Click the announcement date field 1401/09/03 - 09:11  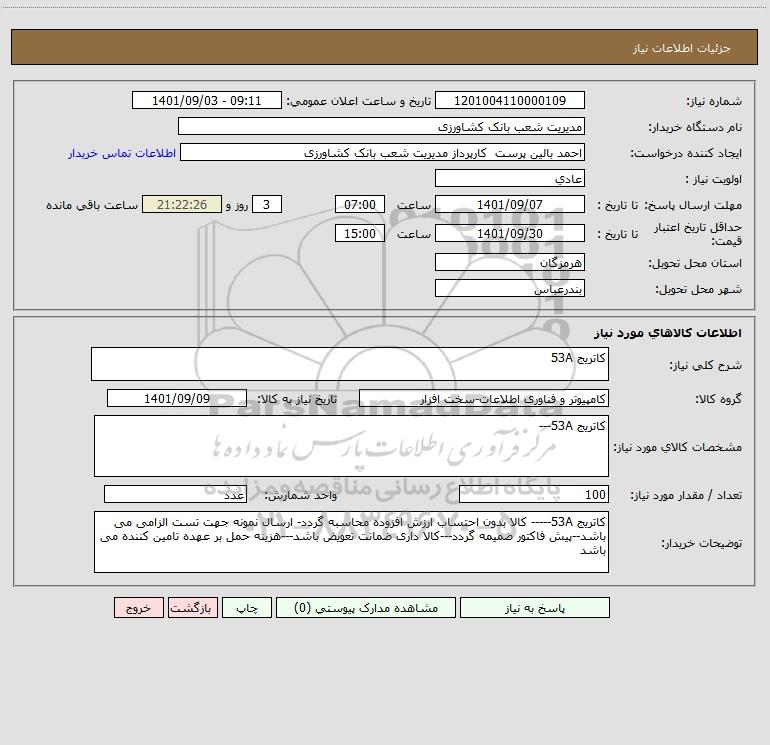pos(207,100)
